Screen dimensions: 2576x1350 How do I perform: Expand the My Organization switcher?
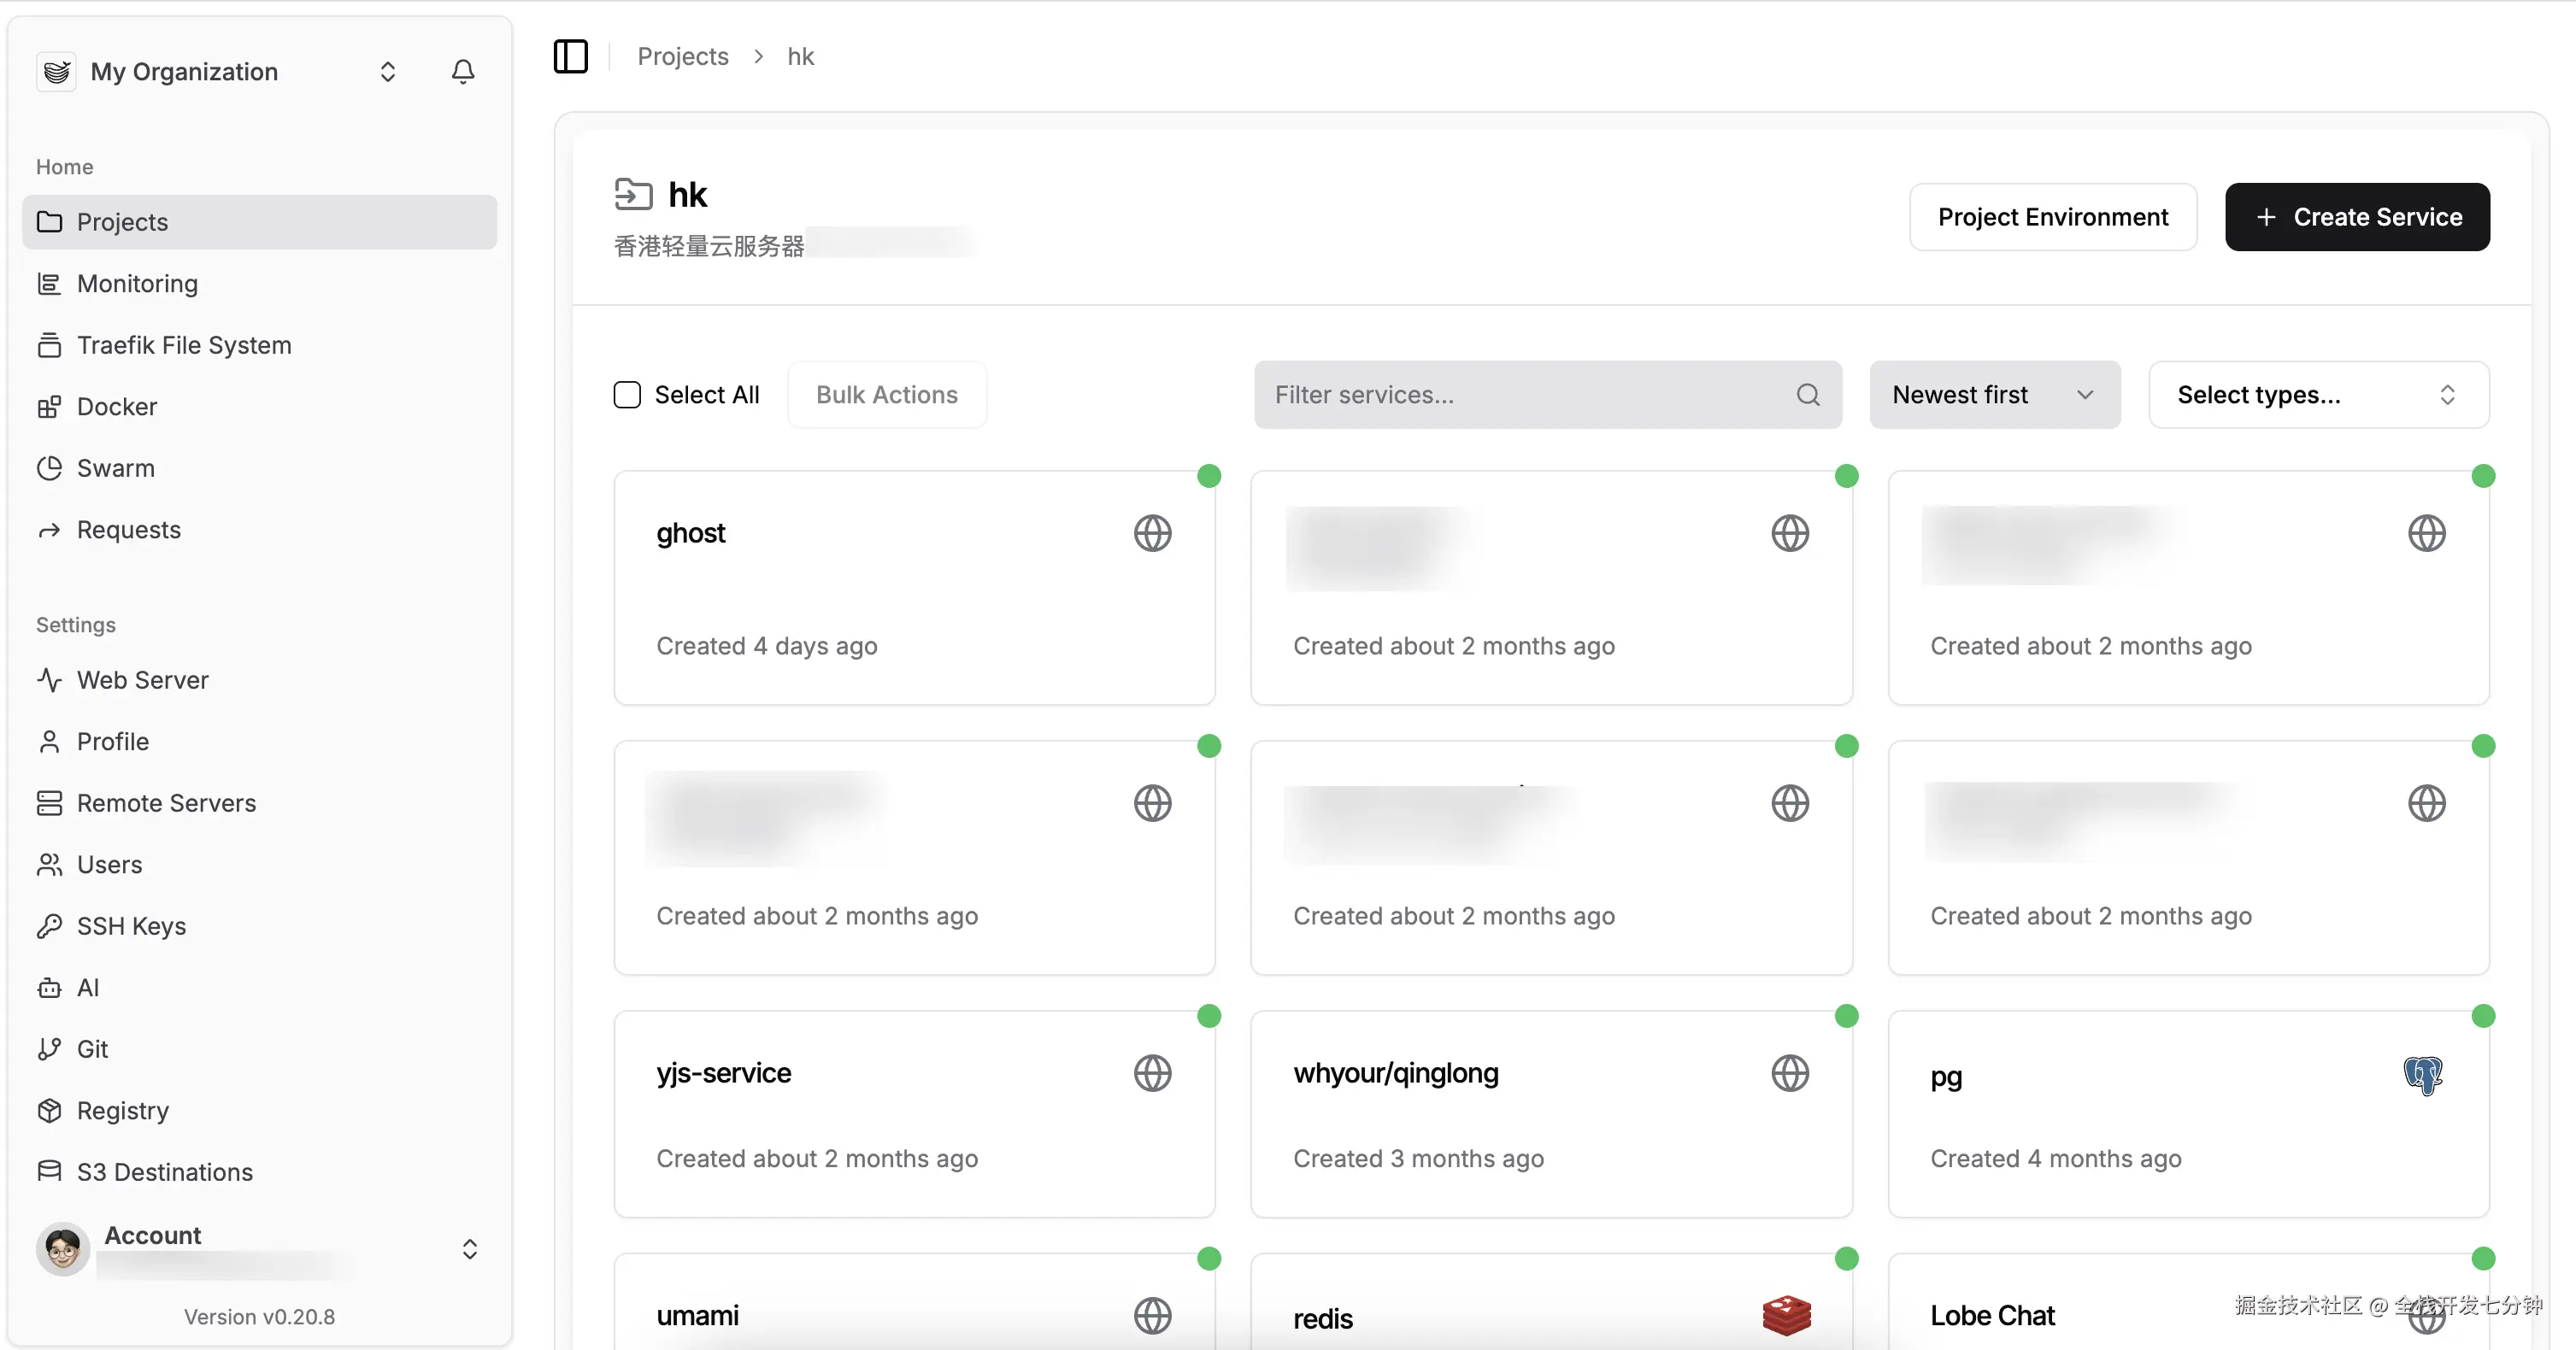pos(387,71)
